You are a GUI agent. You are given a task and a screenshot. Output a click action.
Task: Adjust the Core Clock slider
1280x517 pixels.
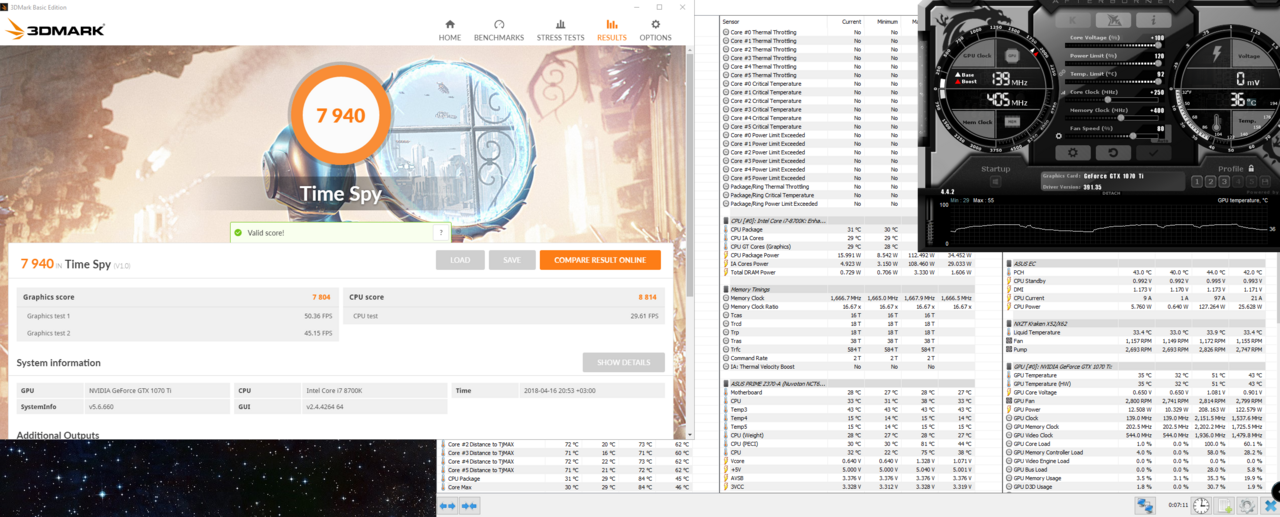tap(1113, 99)
